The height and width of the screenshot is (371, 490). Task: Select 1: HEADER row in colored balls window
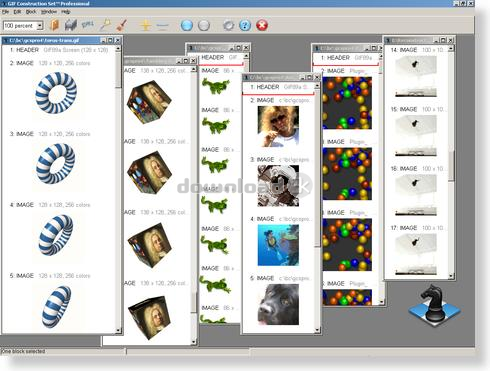[346, 58]
